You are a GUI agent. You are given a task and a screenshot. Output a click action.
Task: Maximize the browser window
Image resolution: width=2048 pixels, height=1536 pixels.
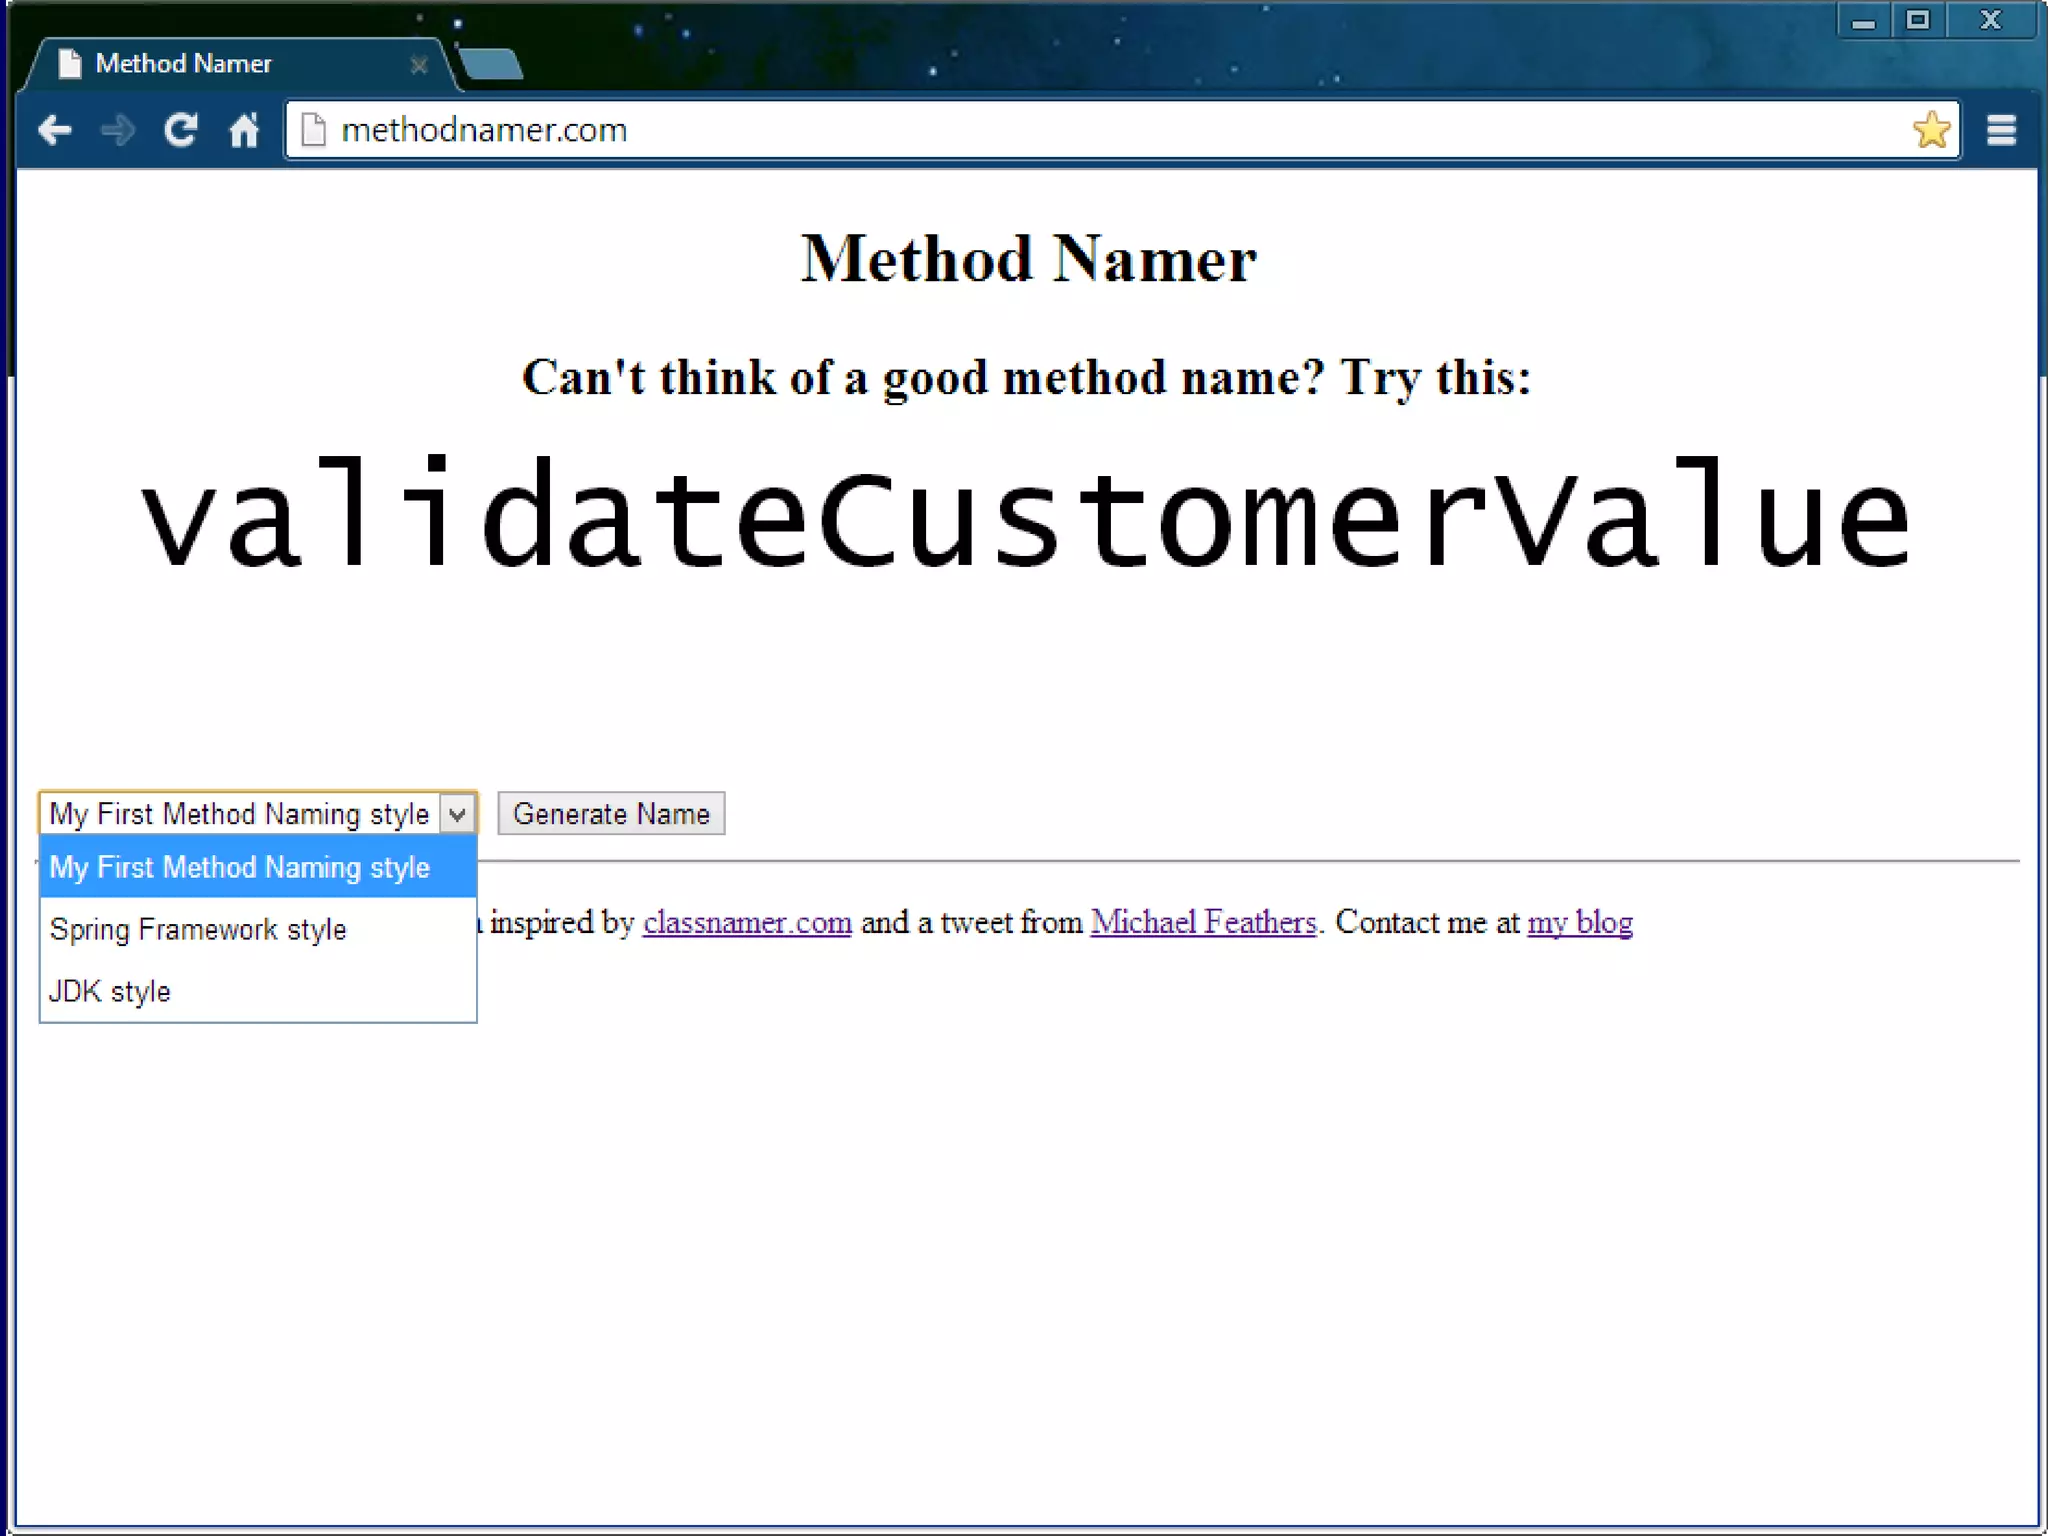coord(1917,20)
